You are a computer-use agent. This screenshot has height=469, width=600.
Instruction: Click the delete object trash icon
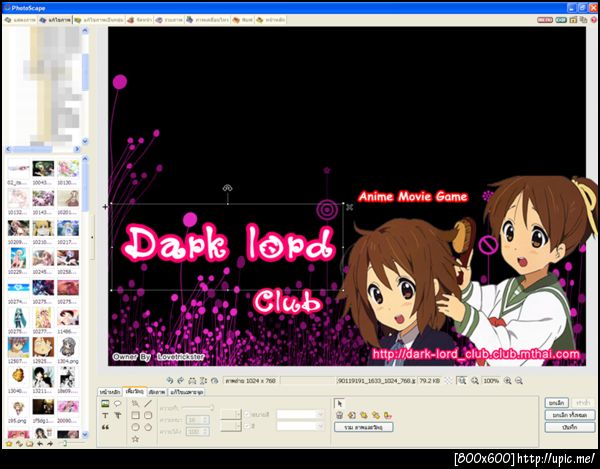[x=339, y=415]
